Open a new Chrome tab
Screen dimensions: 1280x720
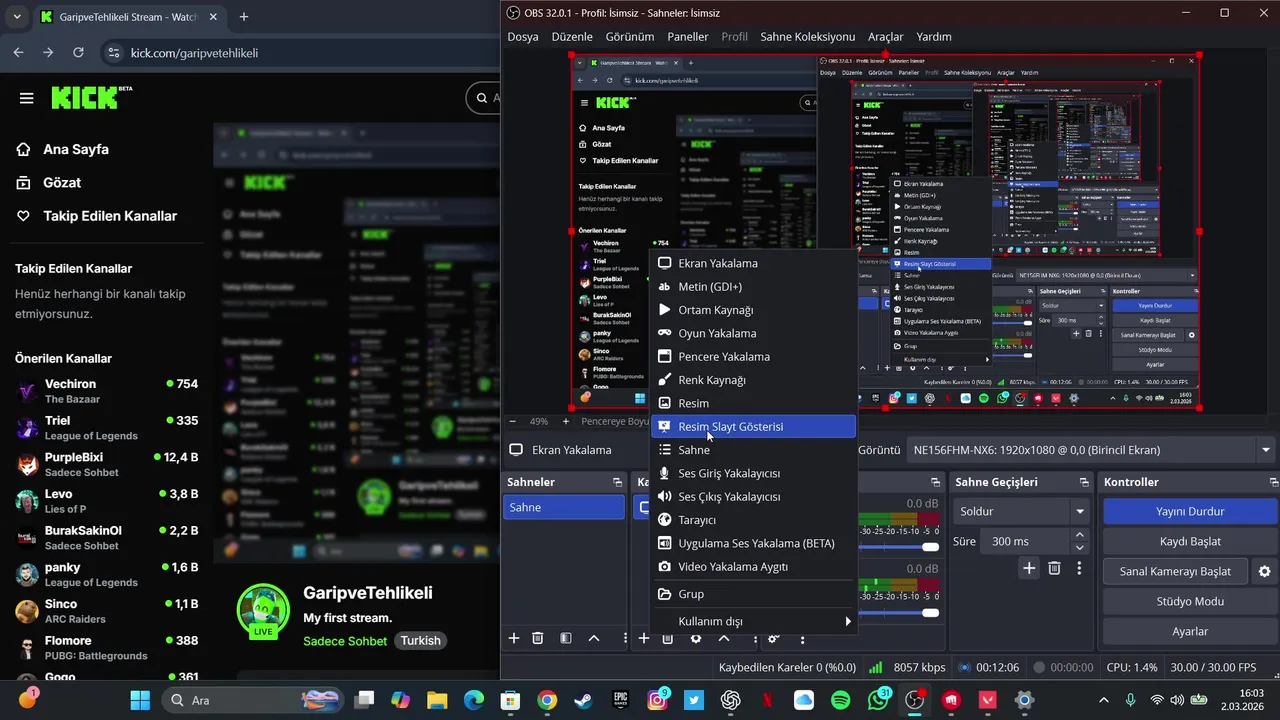244,17
